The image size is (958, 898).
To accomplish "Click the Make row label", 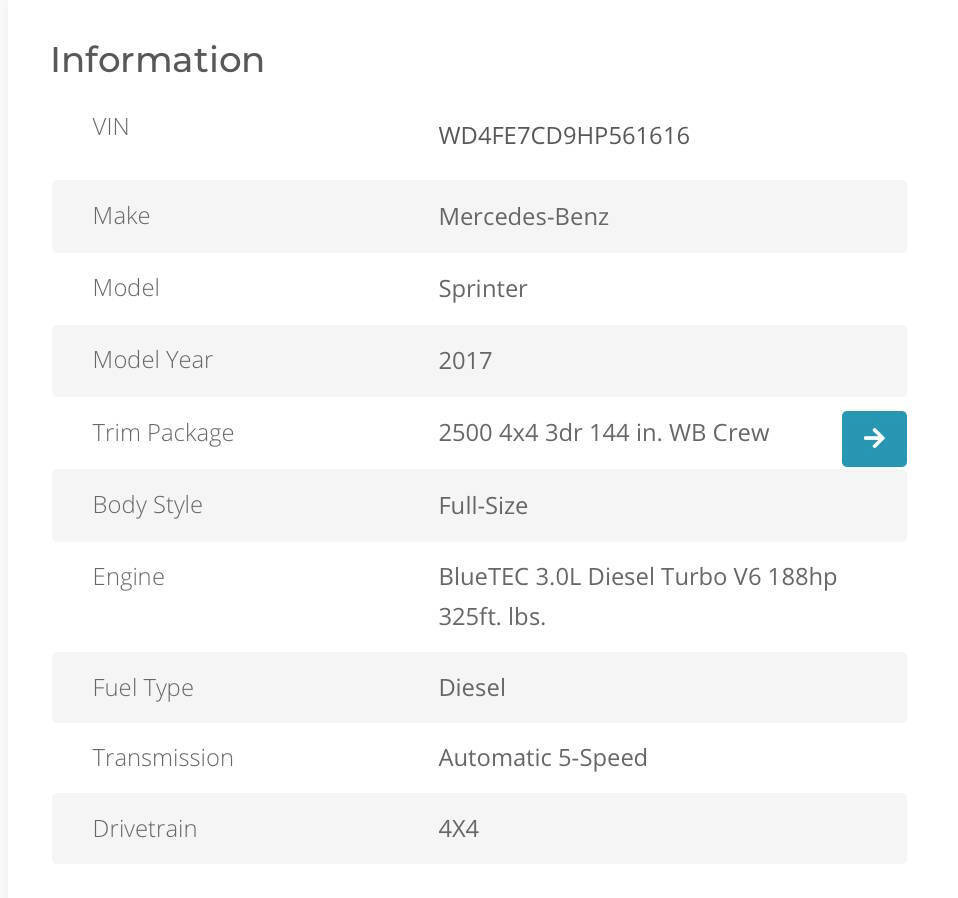I will pos(121,216).
